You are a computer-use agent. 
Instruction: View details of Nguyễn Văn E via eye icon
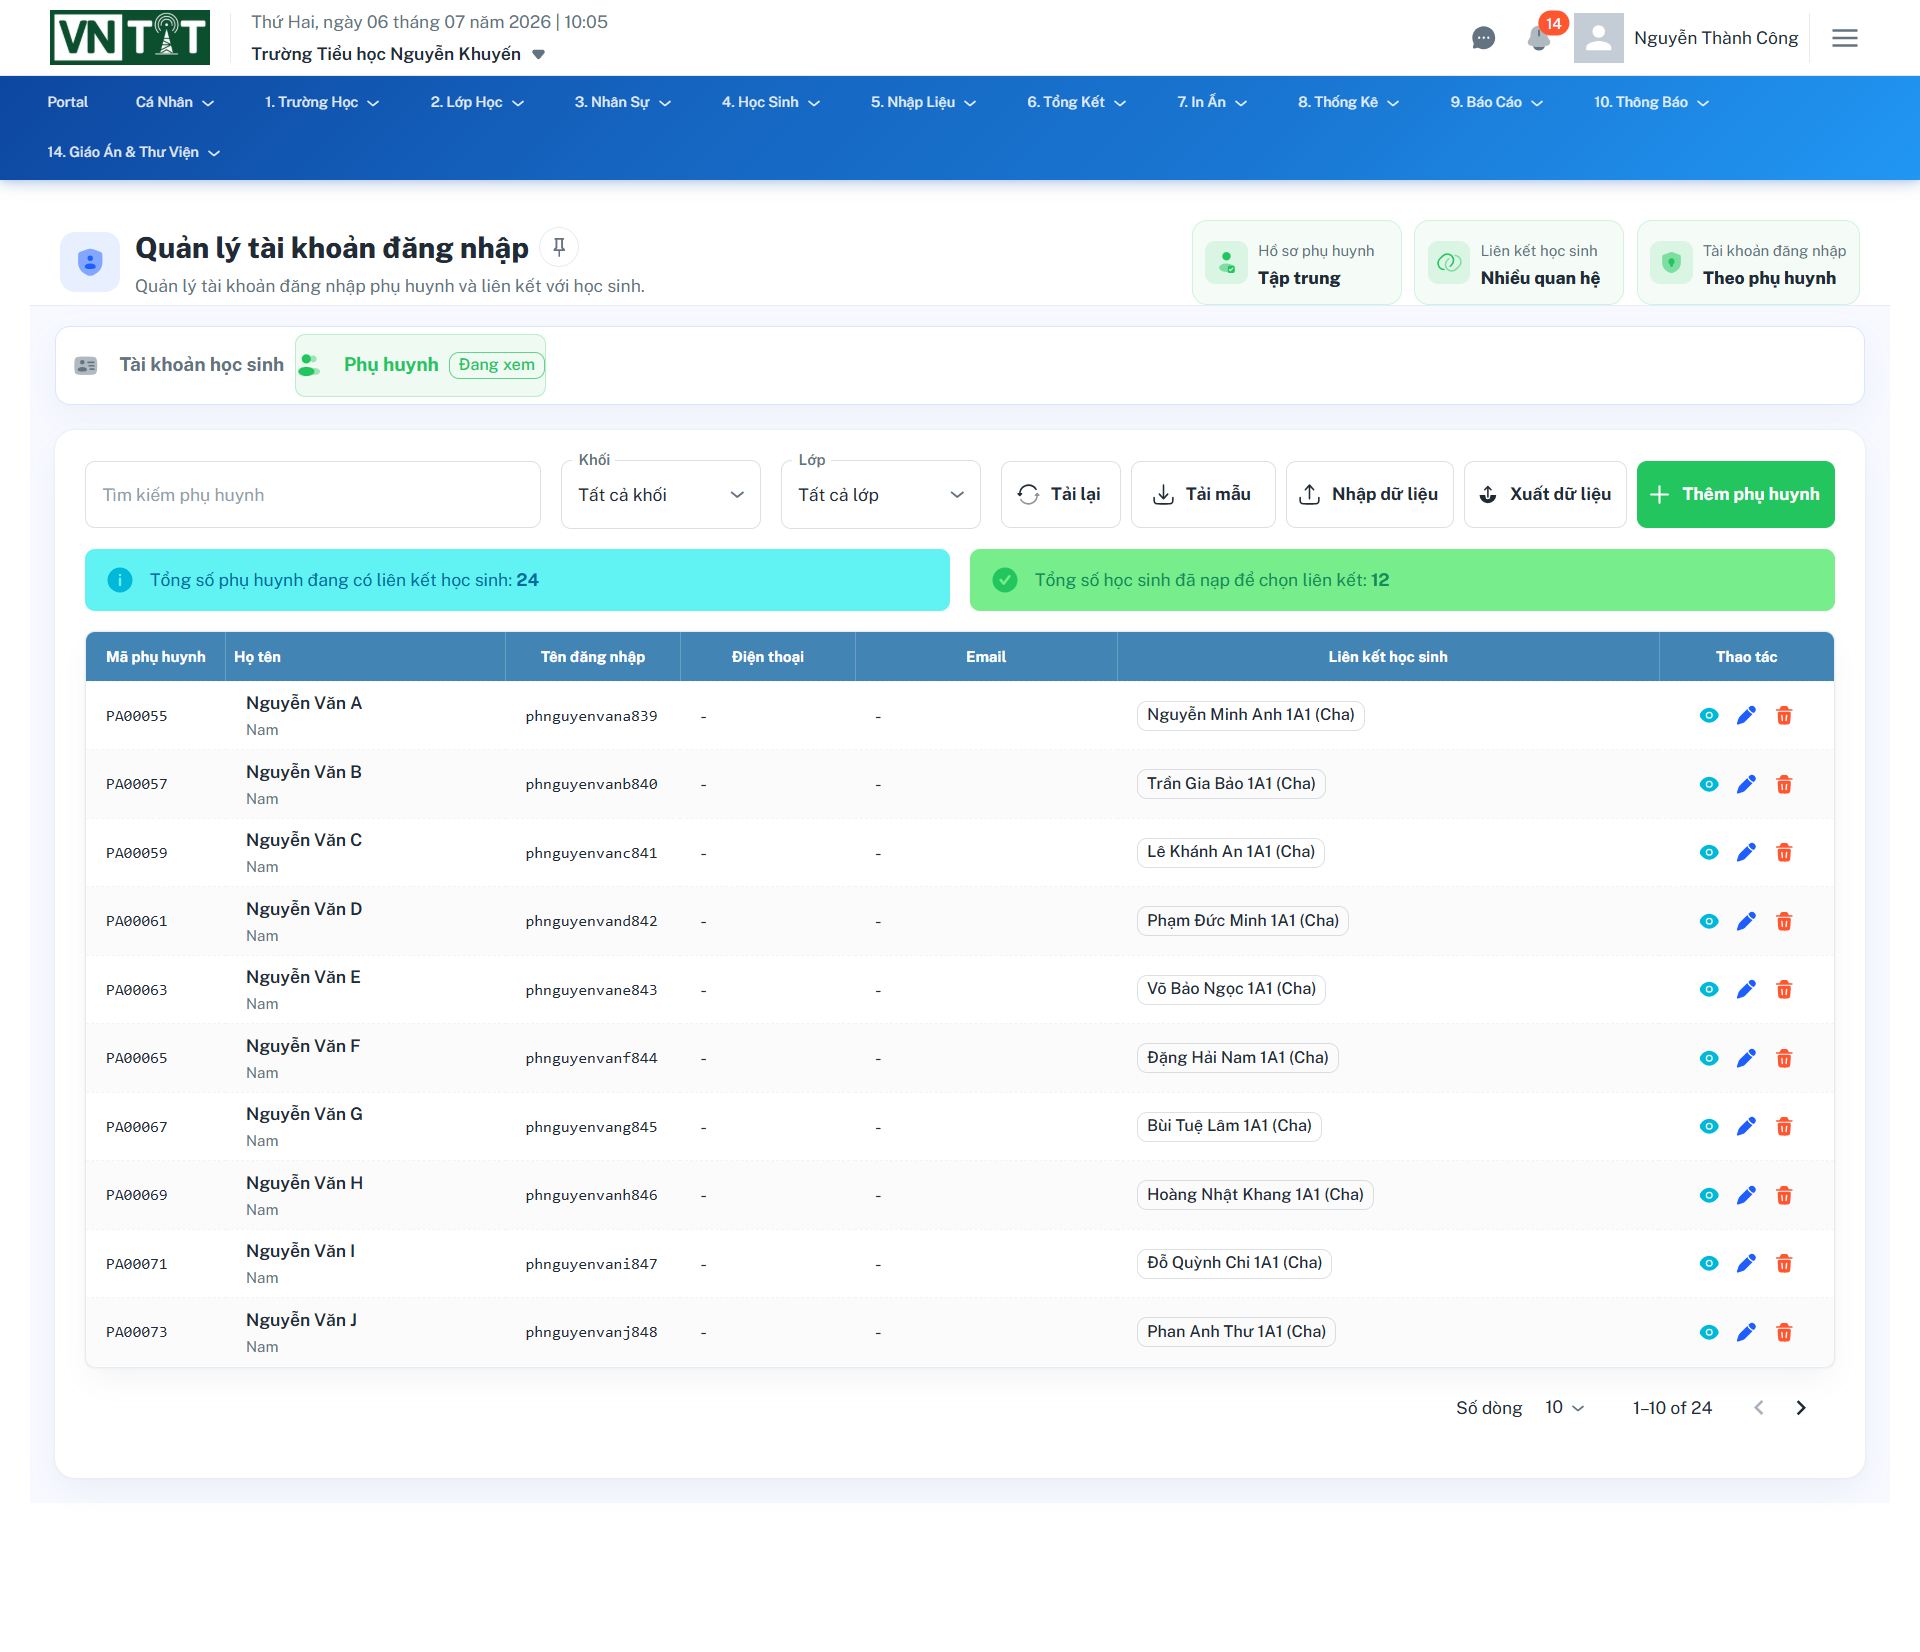(x=1709, y=989)
